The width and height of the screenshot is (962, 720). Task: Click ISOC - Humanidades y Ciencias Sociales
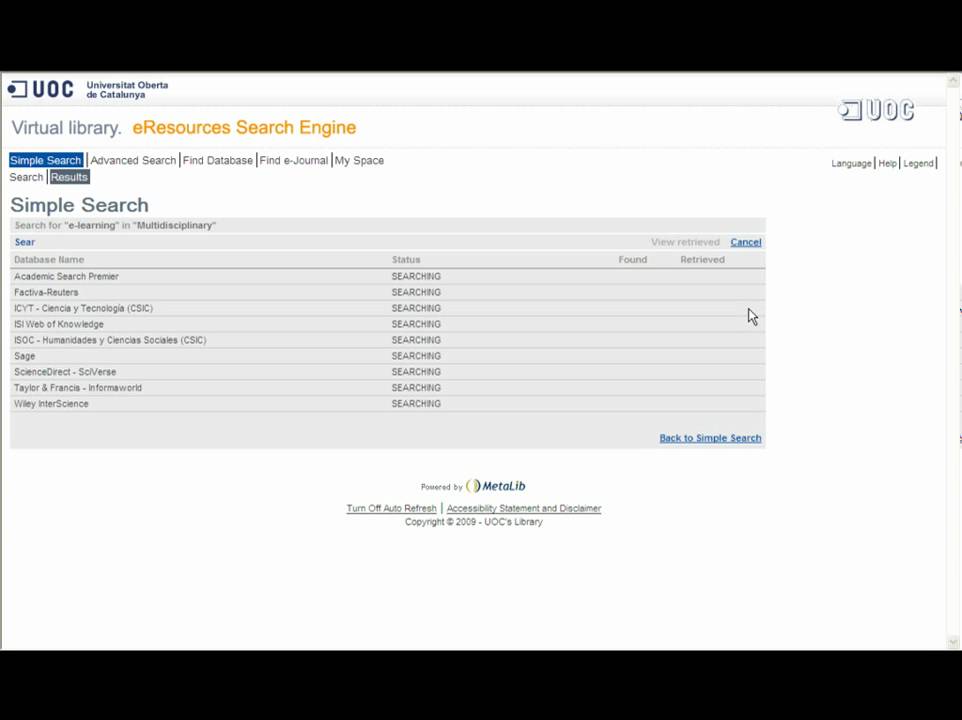[x=110, y=340]
